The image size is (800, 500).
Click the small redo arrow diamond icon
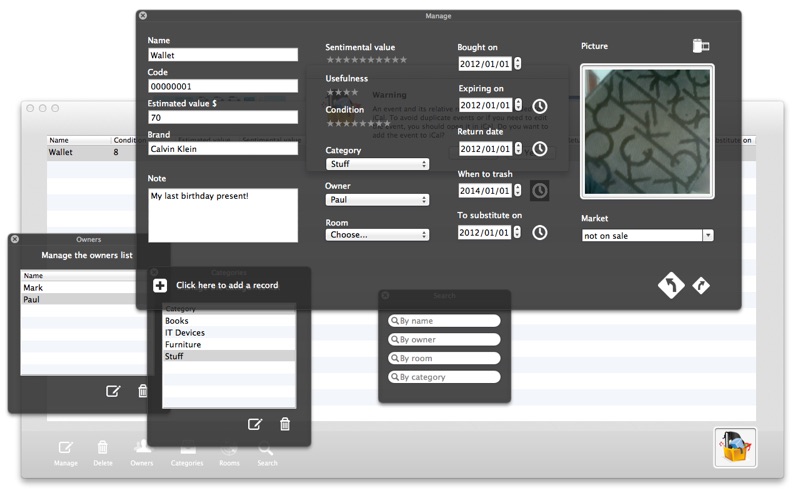point(701,285)
